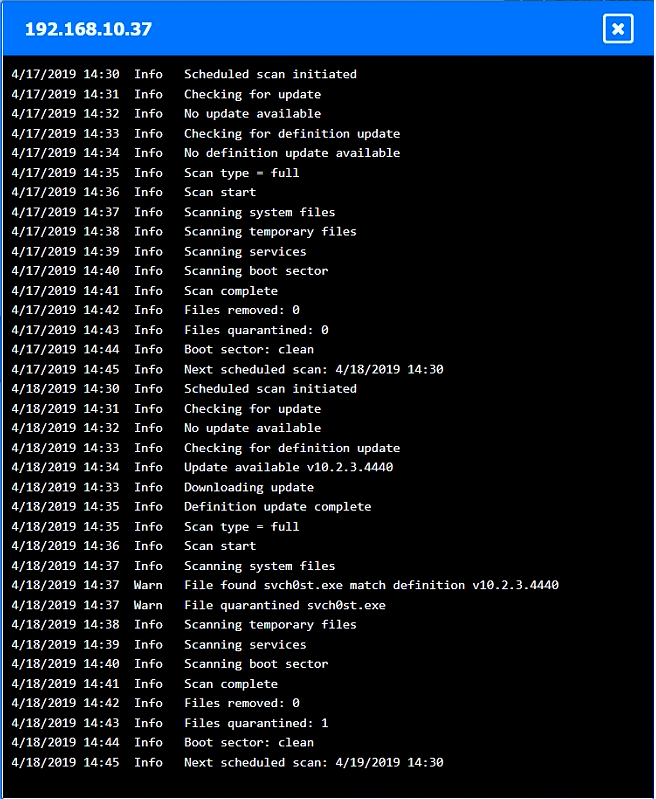
Task: Click the 'No definition update available' line
Action: coord(292,153)
